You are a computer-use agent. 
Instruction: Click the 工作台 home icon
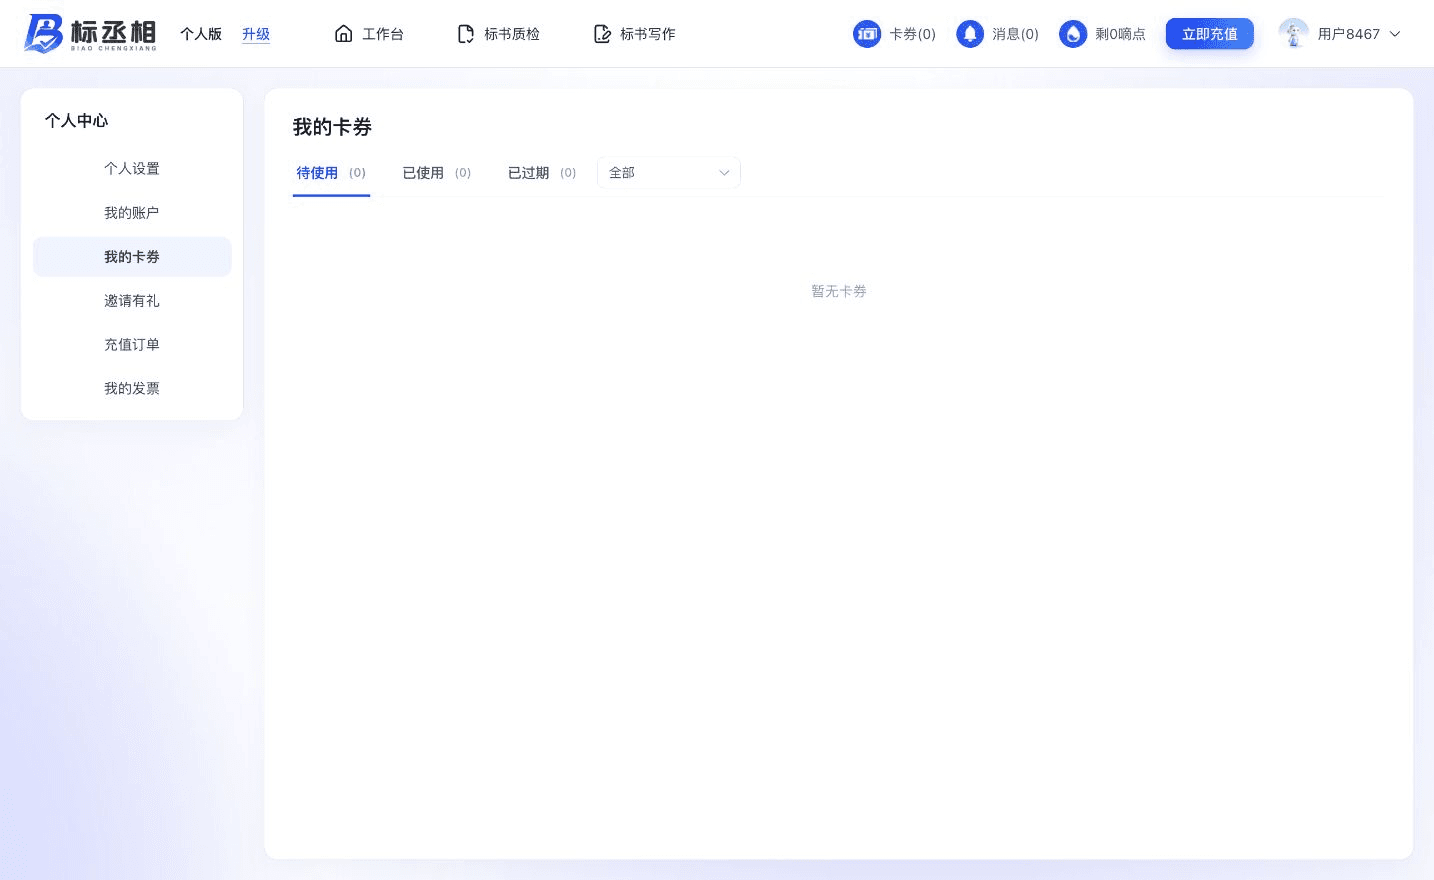[x=343, y=34]
